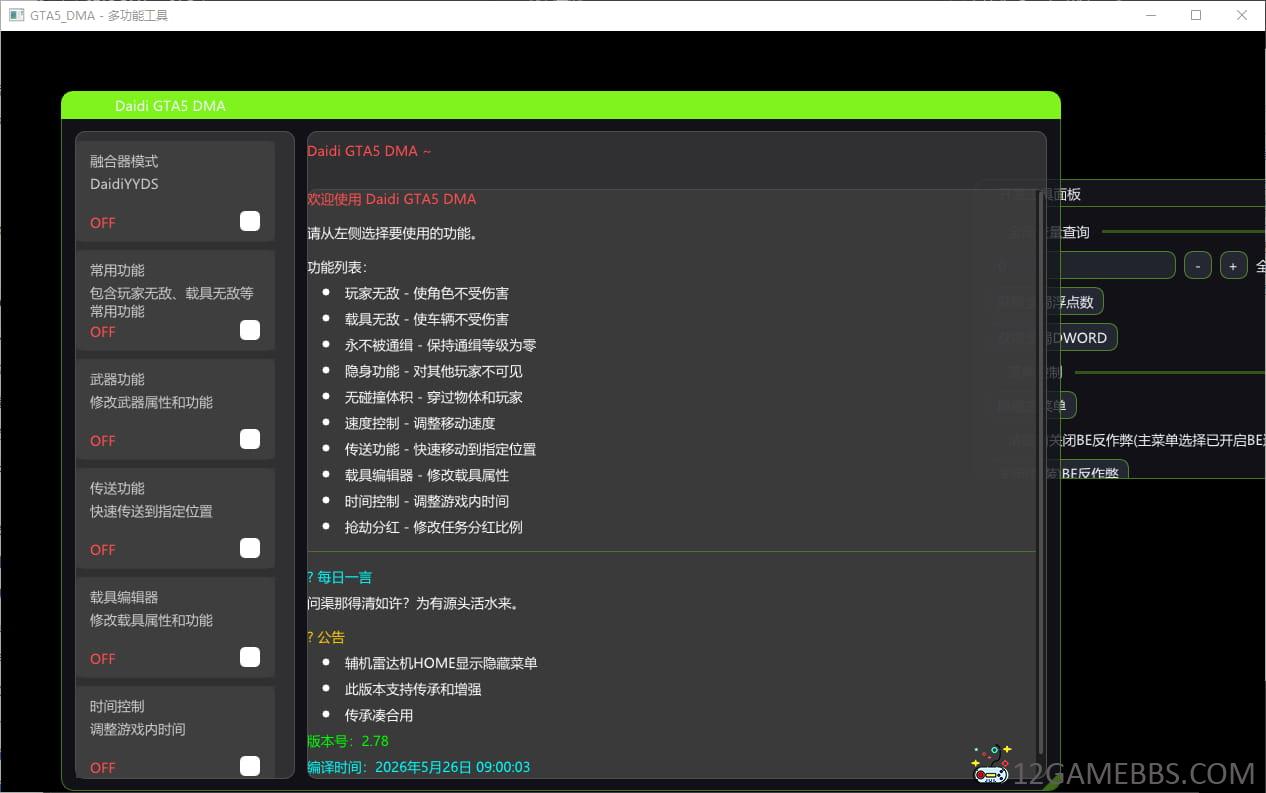Open the 融合器模式 card title
Screen dimensions: 1266x793
(124, 161)
